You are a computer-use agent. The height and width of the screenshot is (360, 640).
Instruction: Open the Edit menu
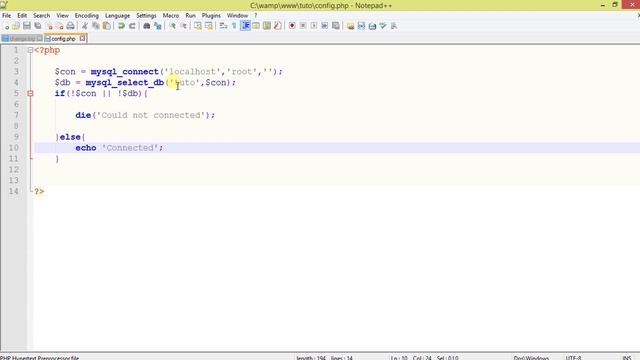(22, 16)
